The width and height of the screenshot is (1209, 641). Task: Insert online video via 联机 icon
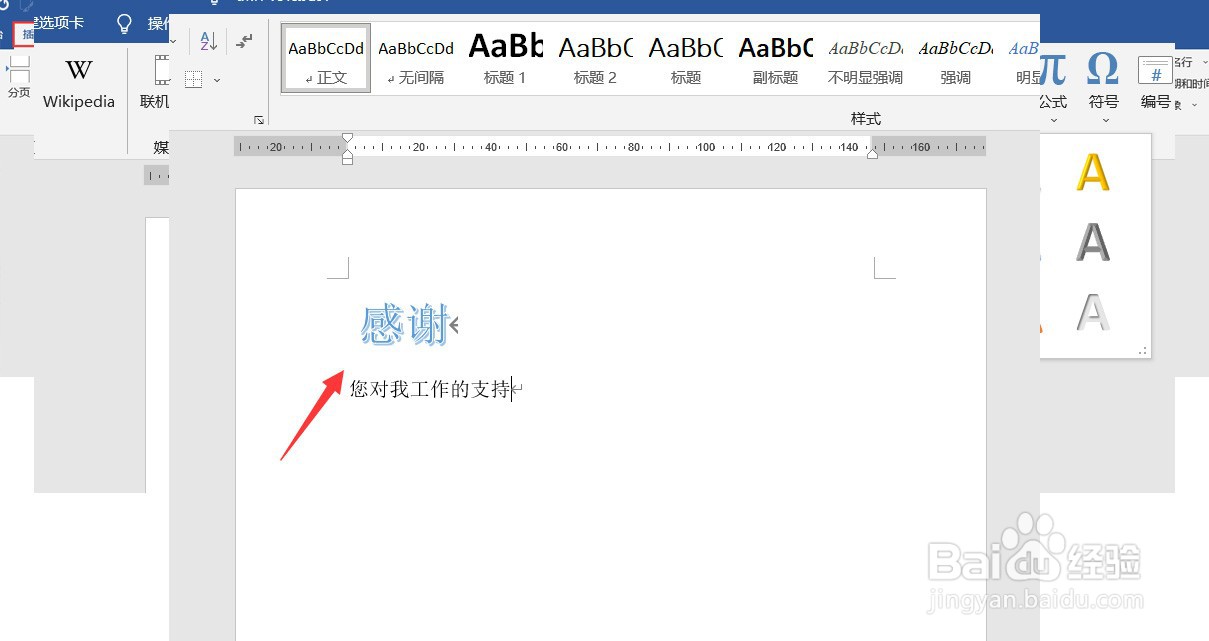pos(154,80)
